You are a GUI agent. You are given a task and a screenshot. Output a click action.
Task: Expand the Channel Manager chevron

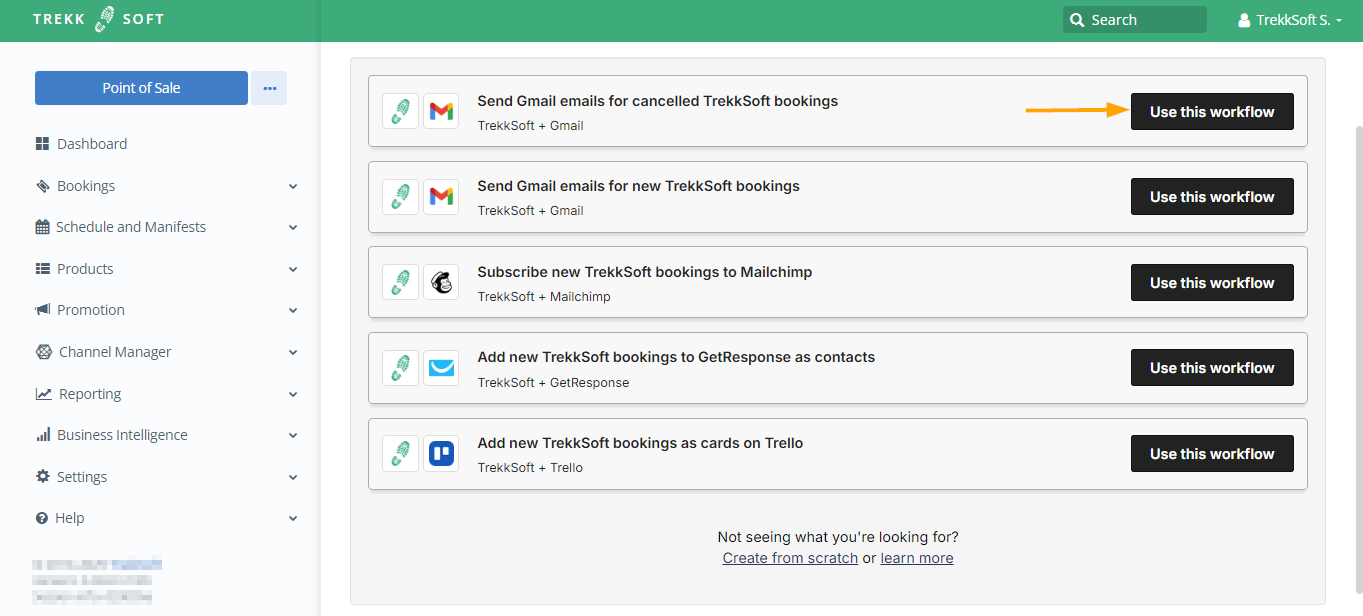293,352
